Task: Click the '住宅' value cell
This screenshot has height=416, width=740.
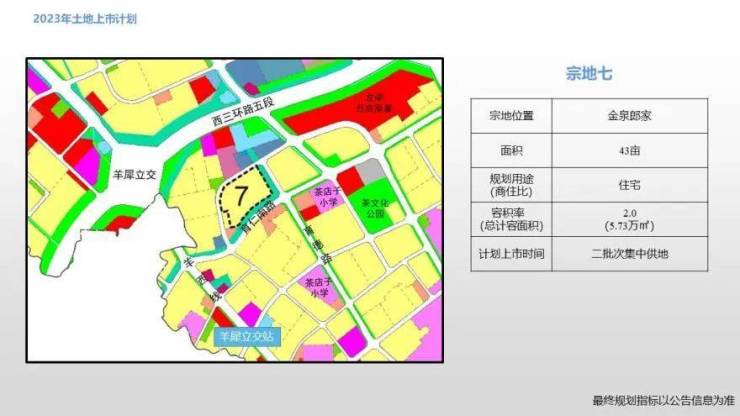Action: [x=630, y=185]
